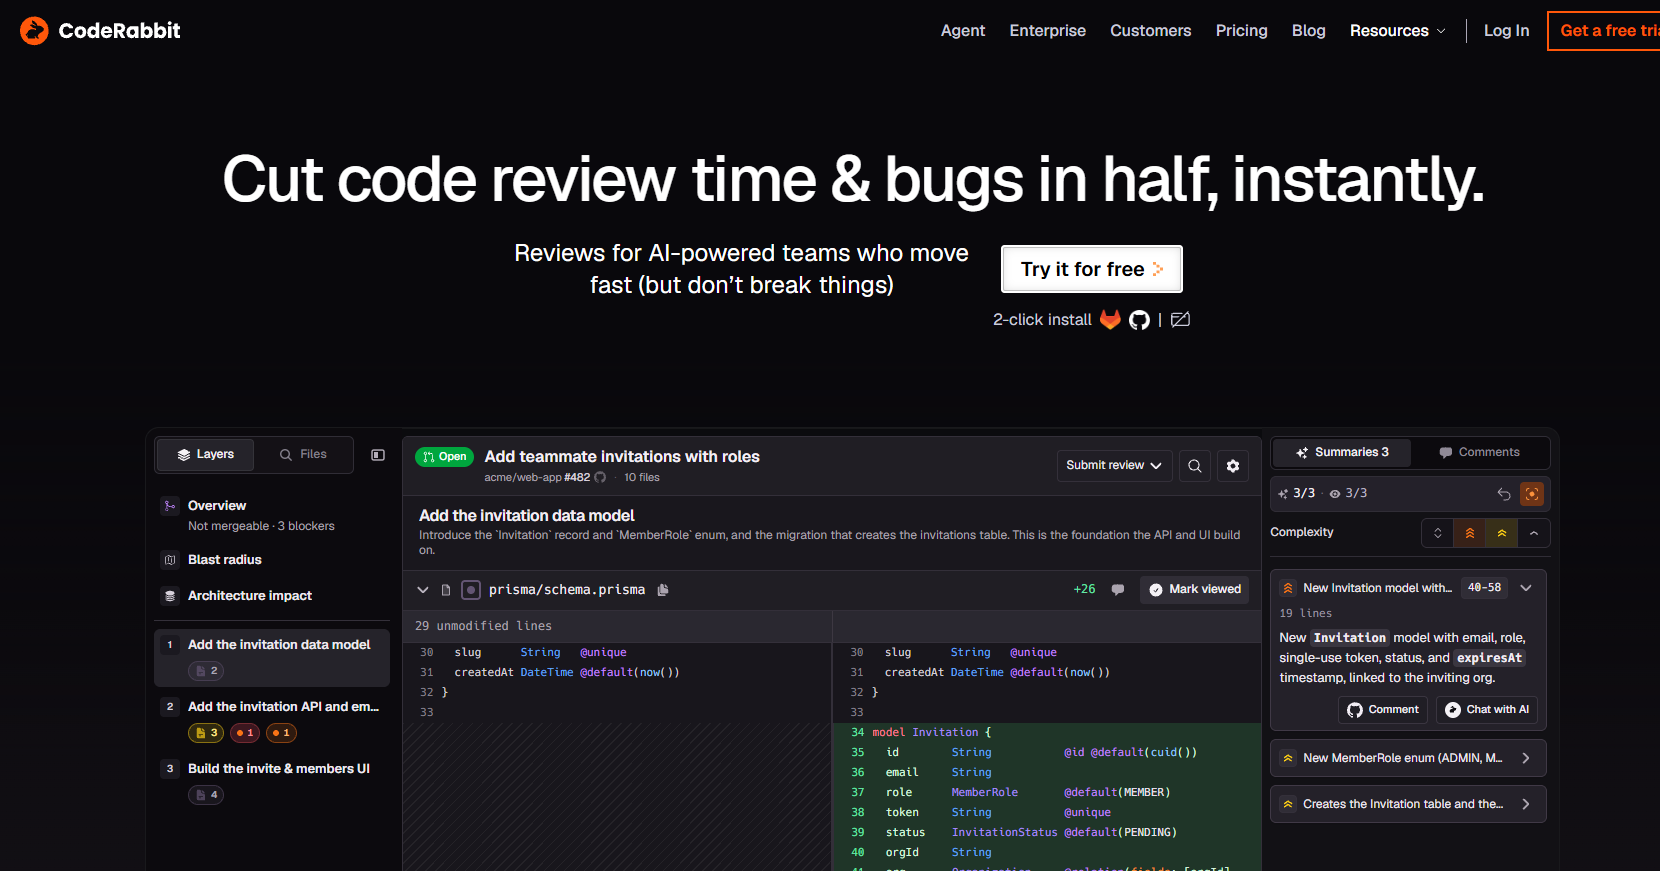1660x871 pixels.
Task: Click the GitHub icon beside 2-click install
Action: coord(1139,320)
